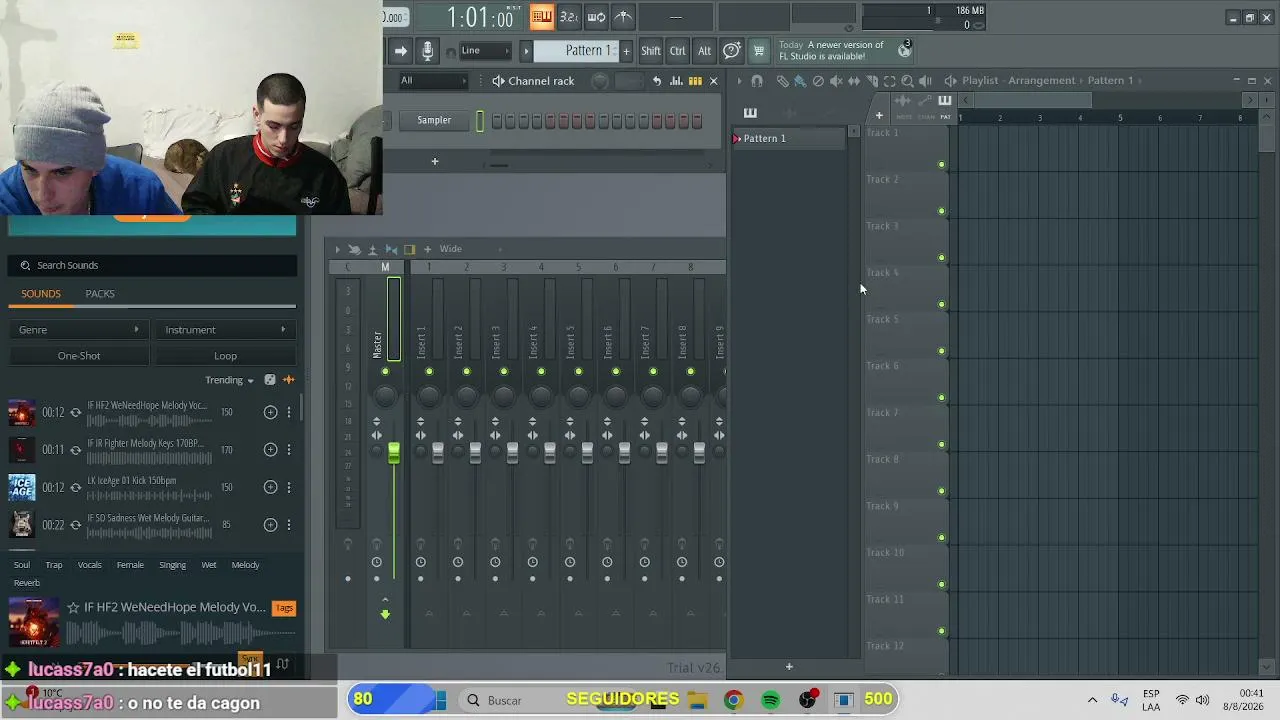Image resolution: width=1280 pixels, height=720 pixels.
Task: Mute Track 5 with its green LED
Action: pyautogui.click(x=941, y=351)
